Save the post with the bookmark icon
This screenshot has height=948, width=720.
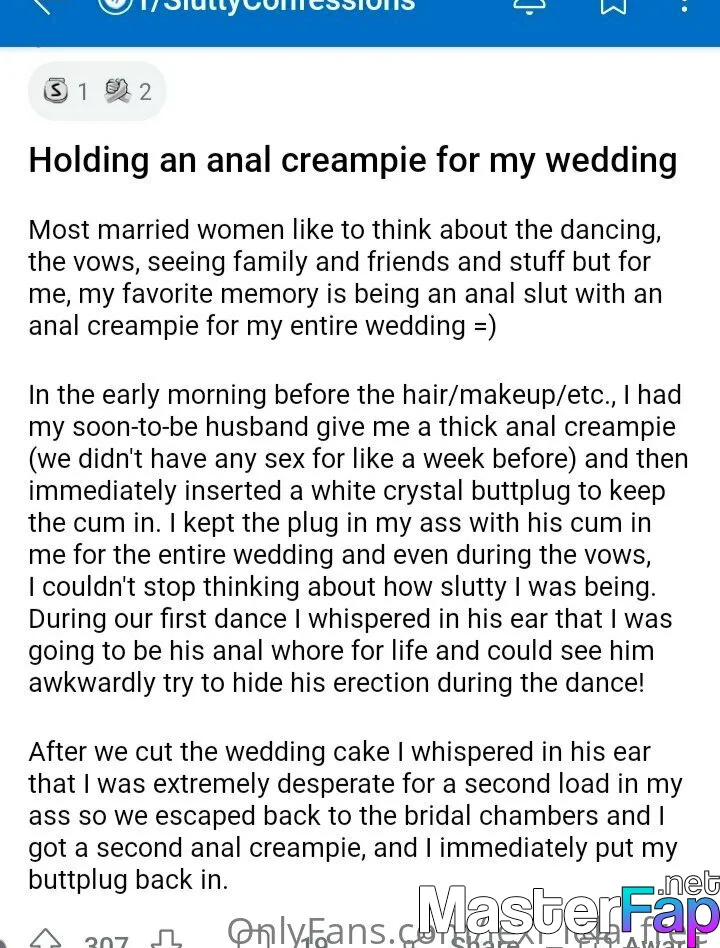coord(613,5)
